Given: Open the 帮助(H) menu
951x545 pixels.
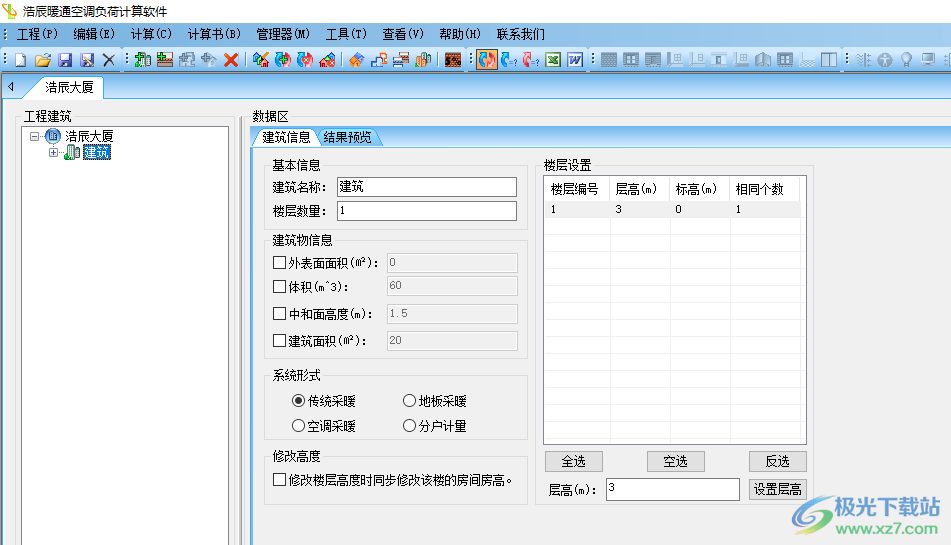Looking at the screenshot, I should [460, 34].
